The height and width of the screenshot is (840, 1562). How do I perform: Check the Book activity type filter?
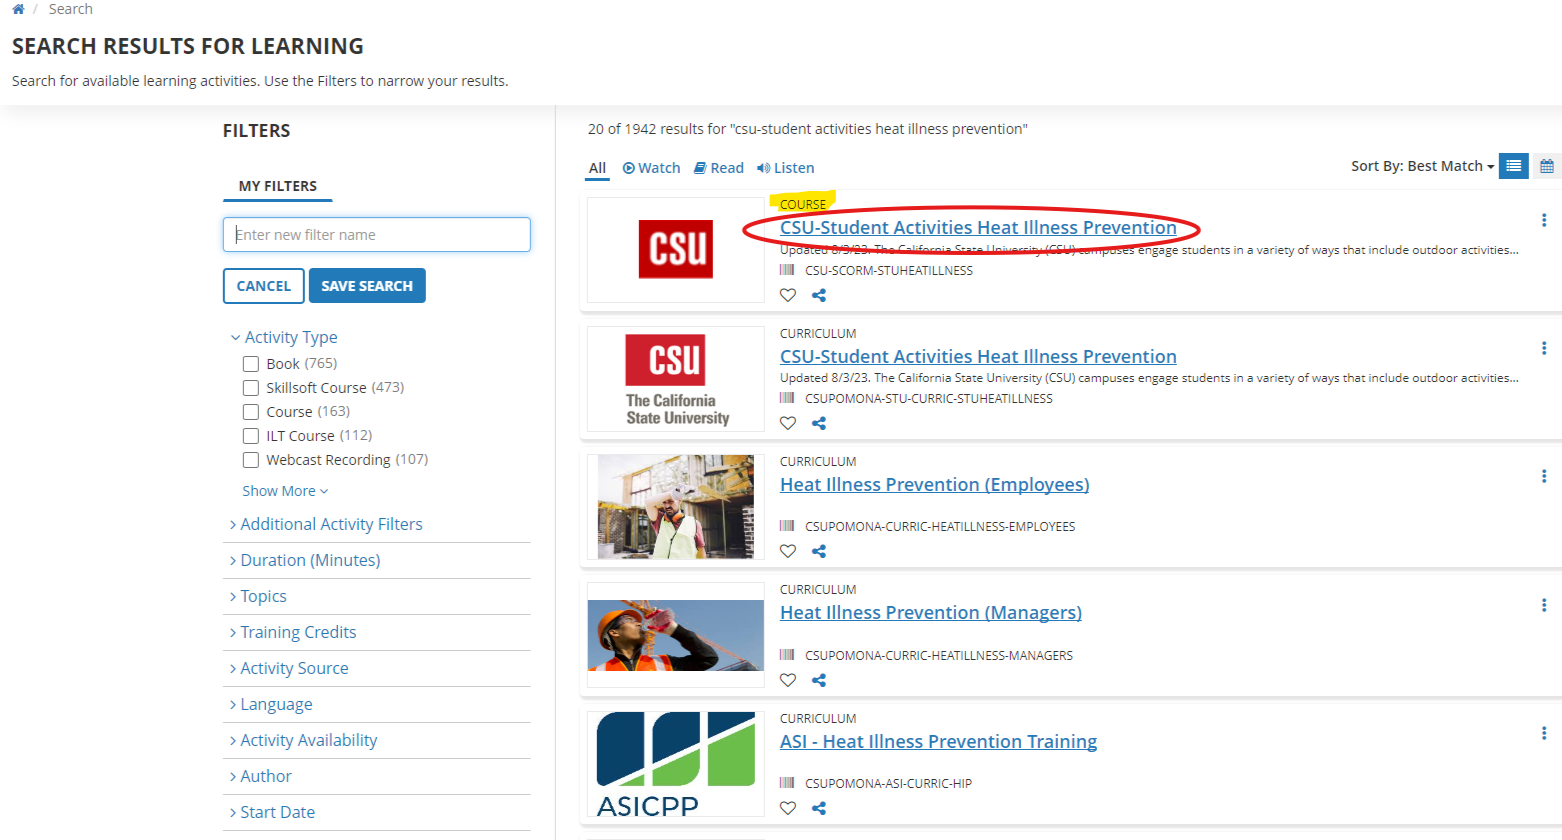(x=251, y=364)
